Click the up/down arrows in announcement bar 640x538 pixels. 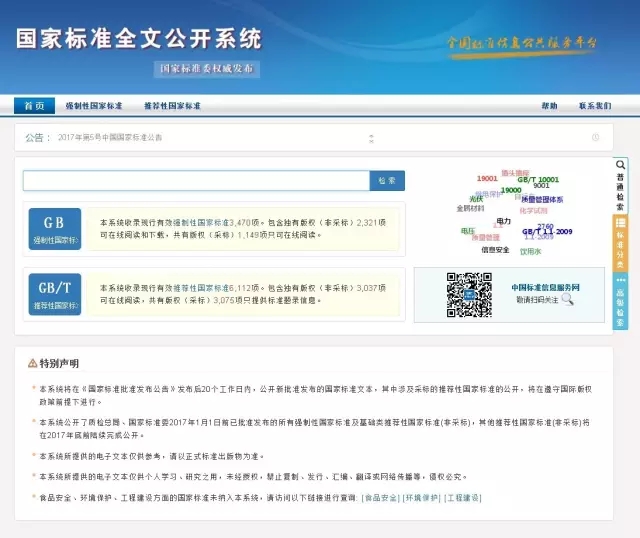click(371, 138)
